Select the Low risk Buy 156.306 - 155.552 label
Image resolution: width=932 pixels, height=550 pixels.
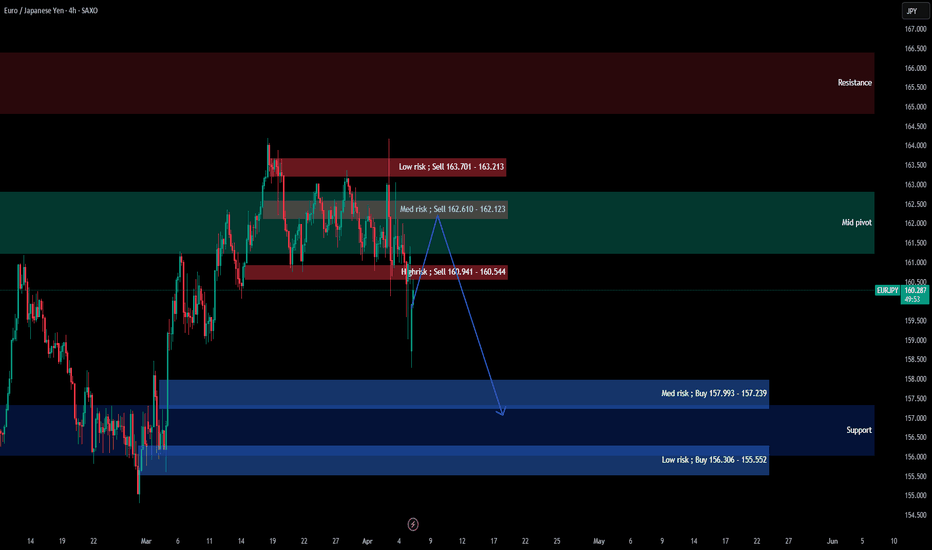tap(714, 460)
